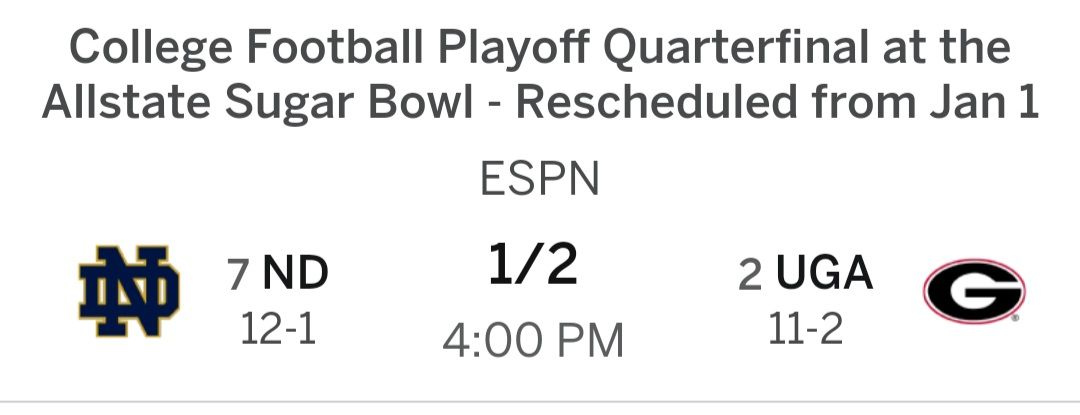Image resolution: width=1080 pixels, height=415 pixels.
Task: Select the registered trademark symbol beside Georgia logo
Action: tap(1015, 319)
